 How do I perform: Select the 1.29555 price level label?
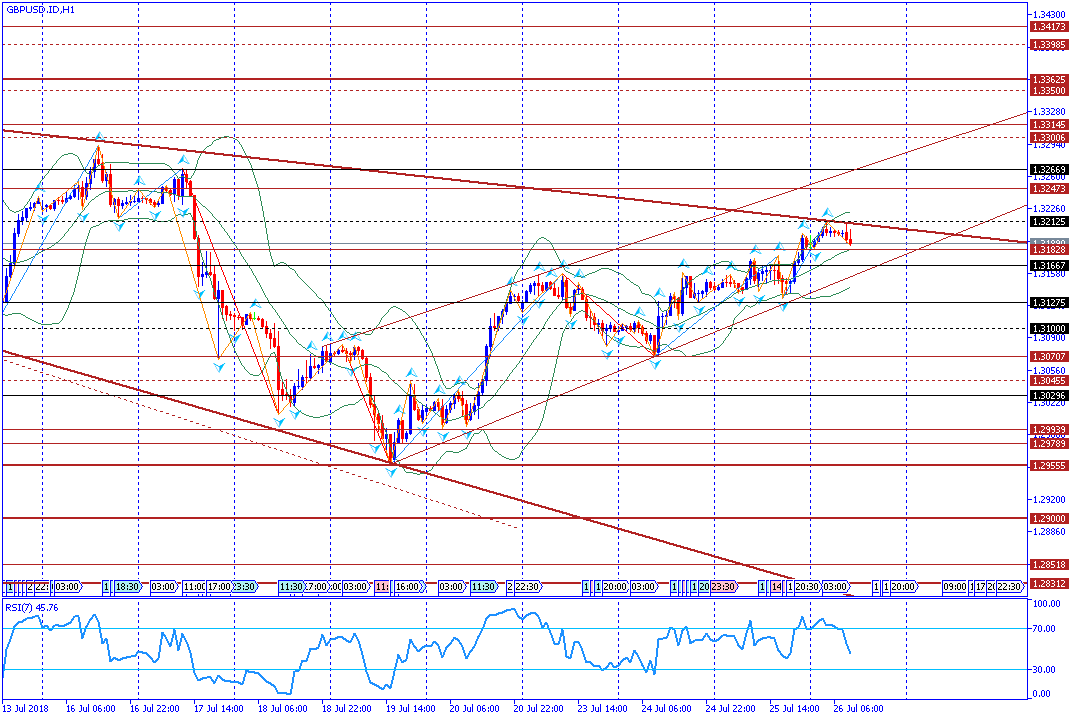pyautogui.click(x=1049, y=466)
